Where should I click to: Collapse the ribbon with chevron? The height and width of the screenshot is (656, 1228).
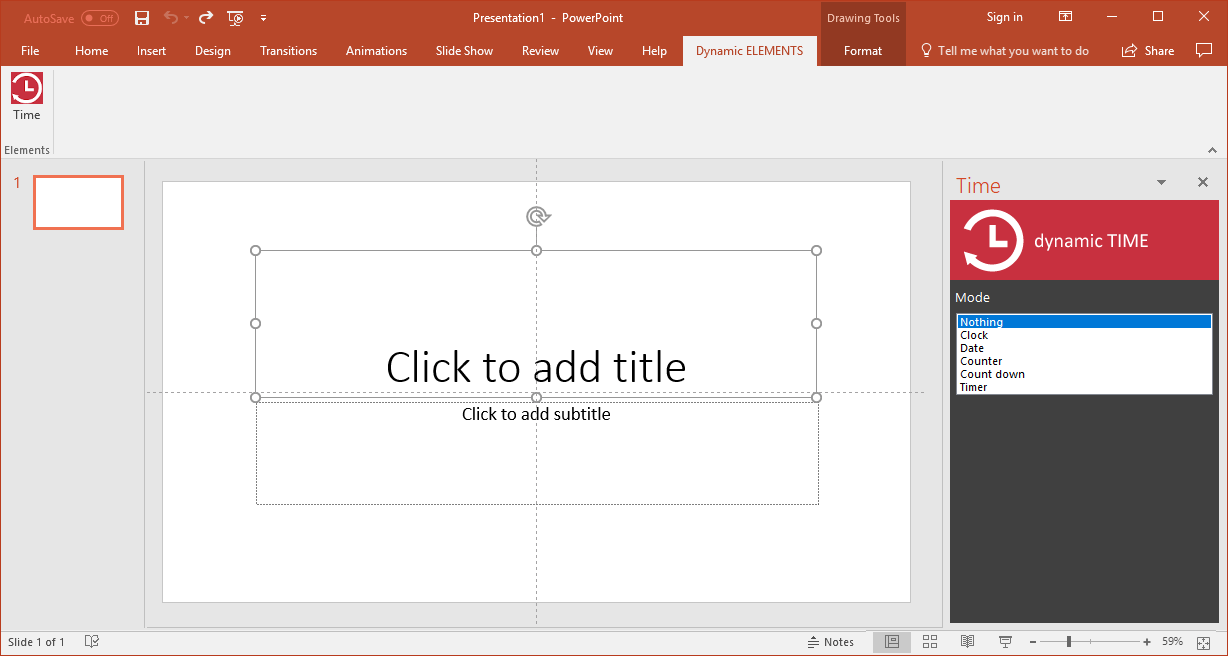pos(1212,150)
